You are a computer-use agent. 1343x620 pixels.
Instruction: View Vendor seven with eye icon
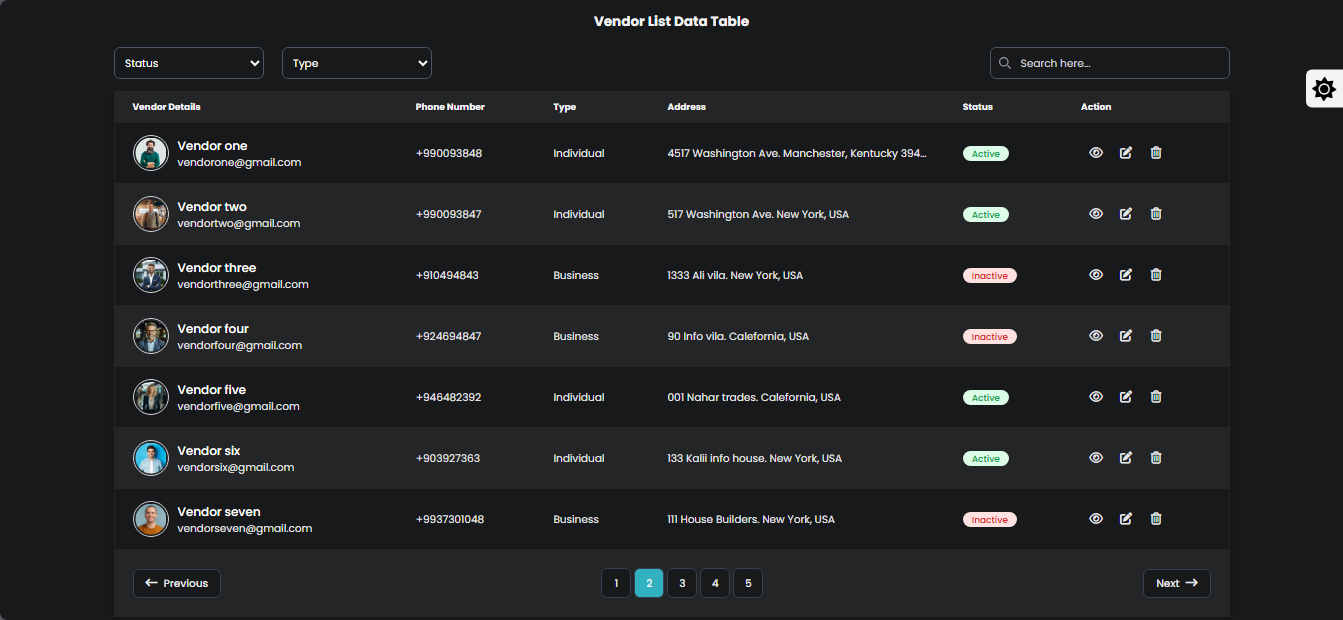[x=1096, y=519]
